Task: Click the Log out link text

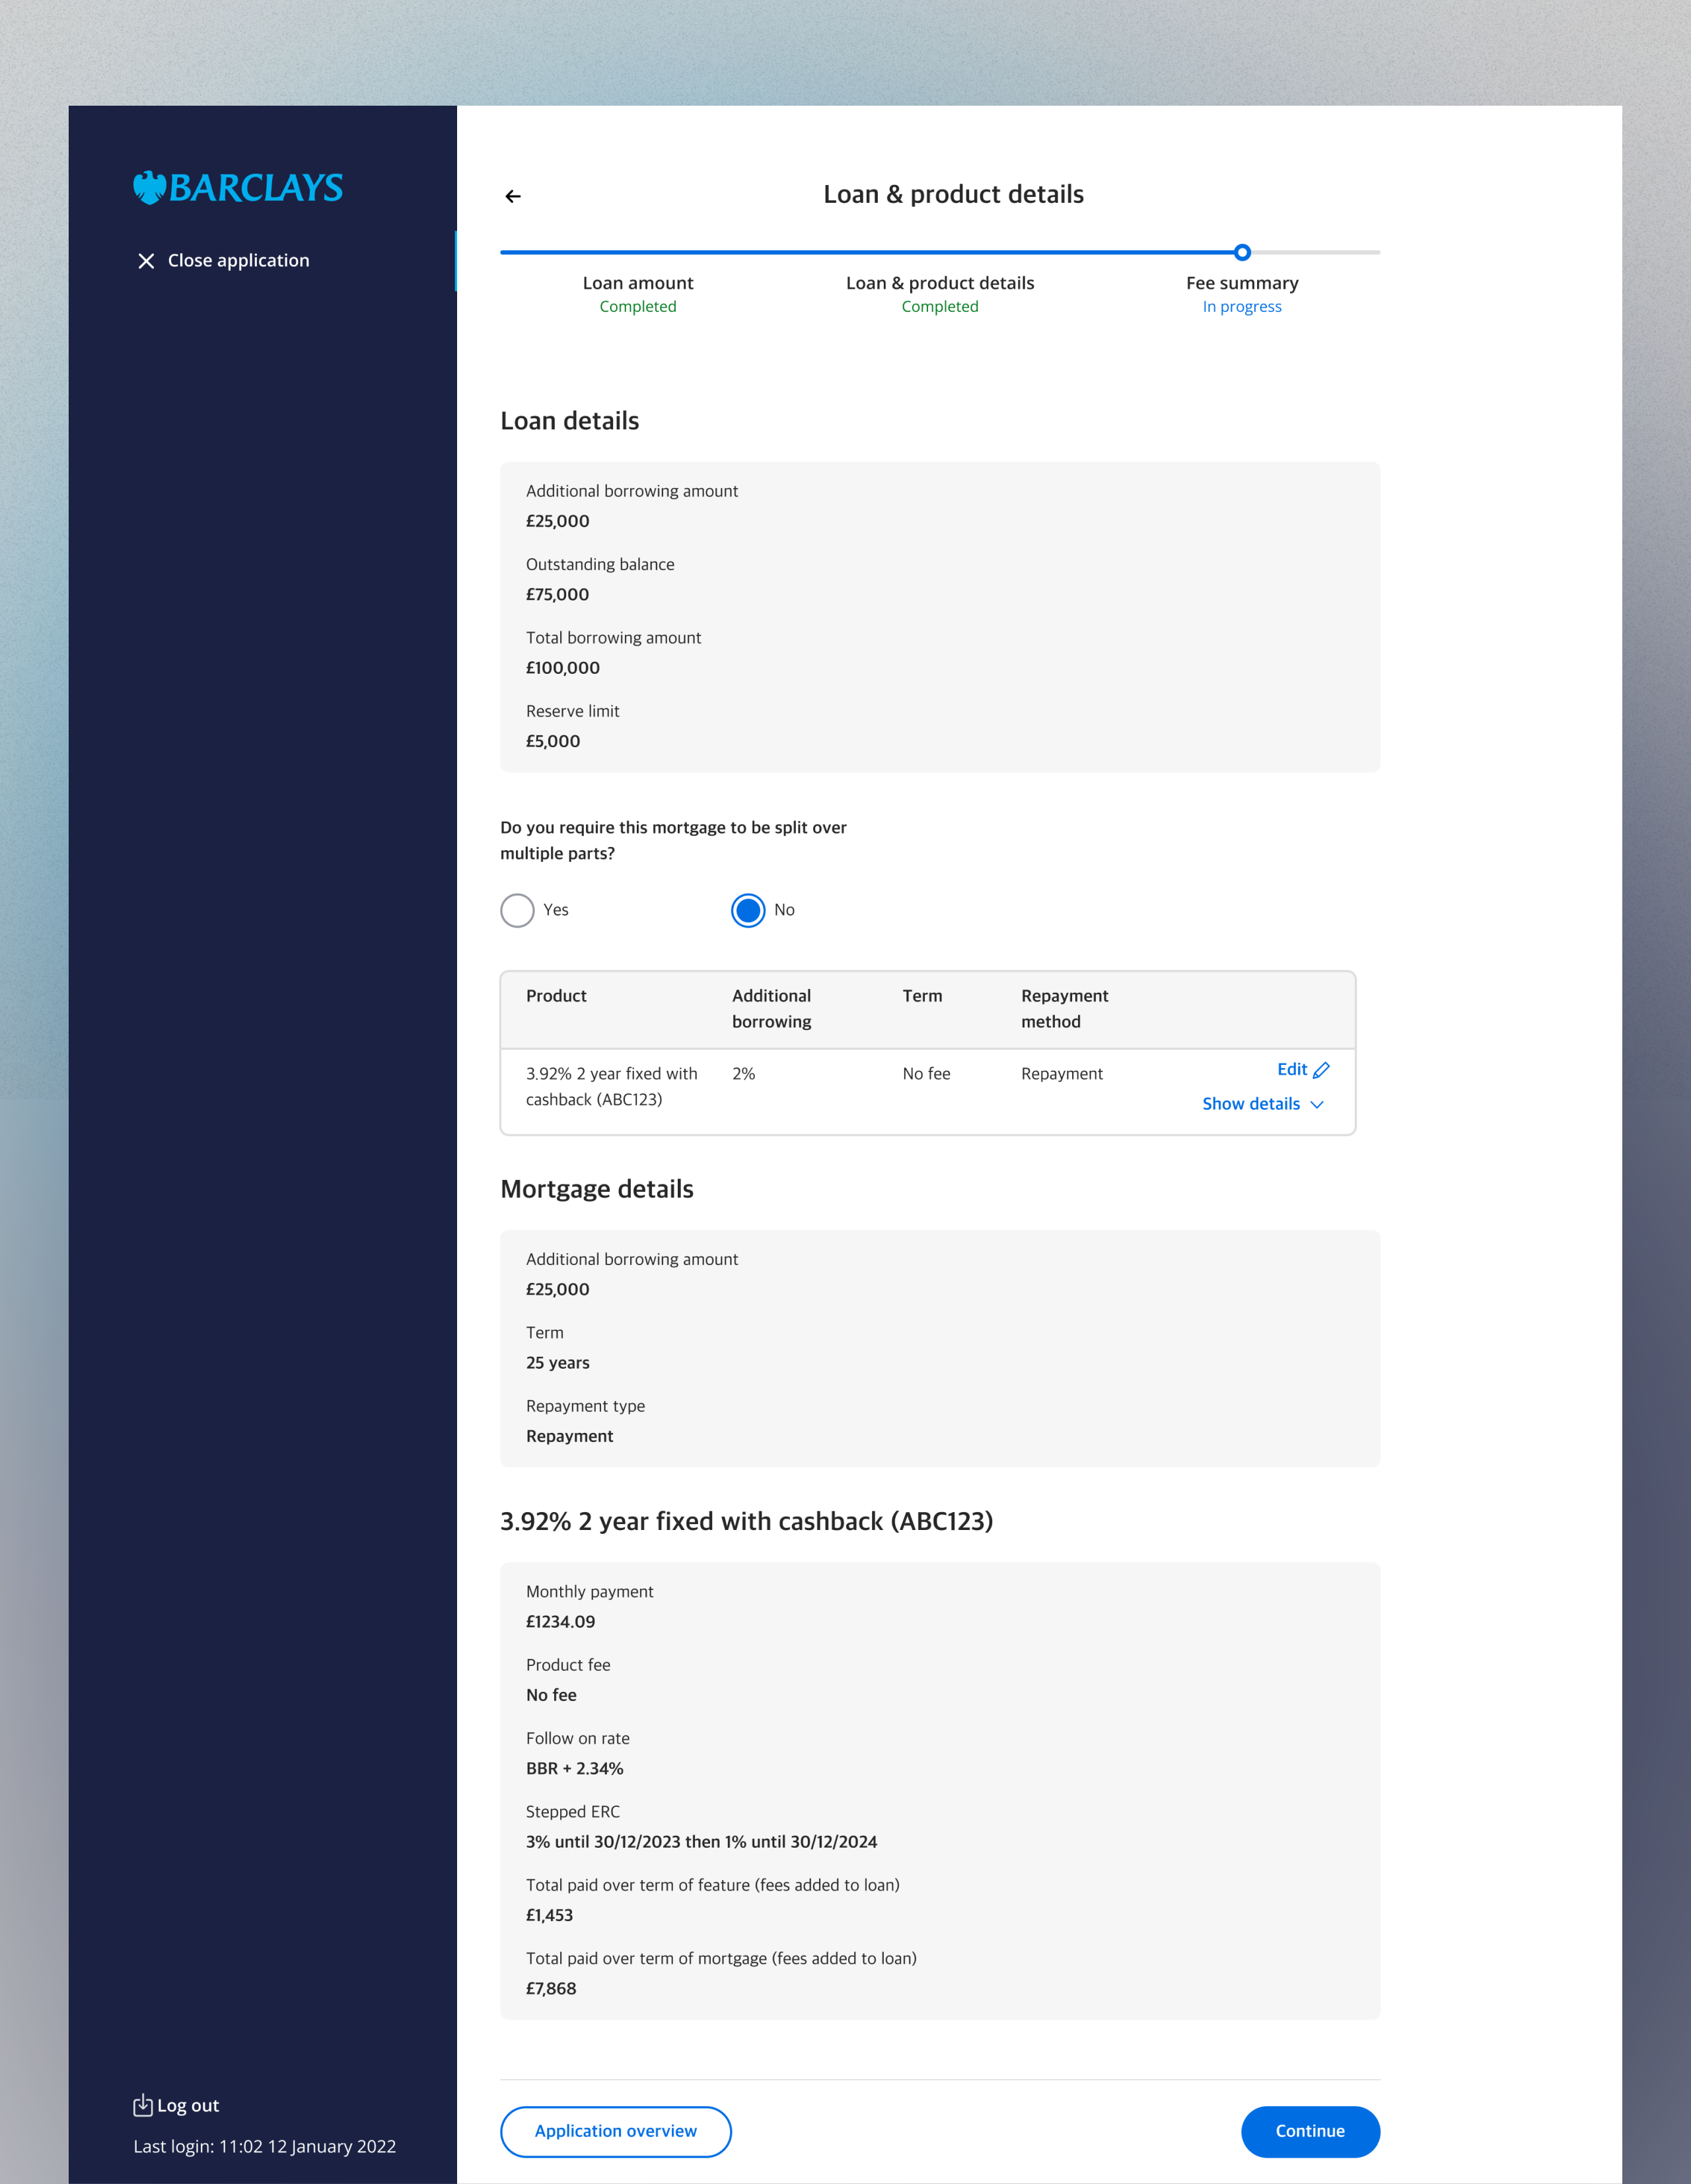Action: [188, 2105]
